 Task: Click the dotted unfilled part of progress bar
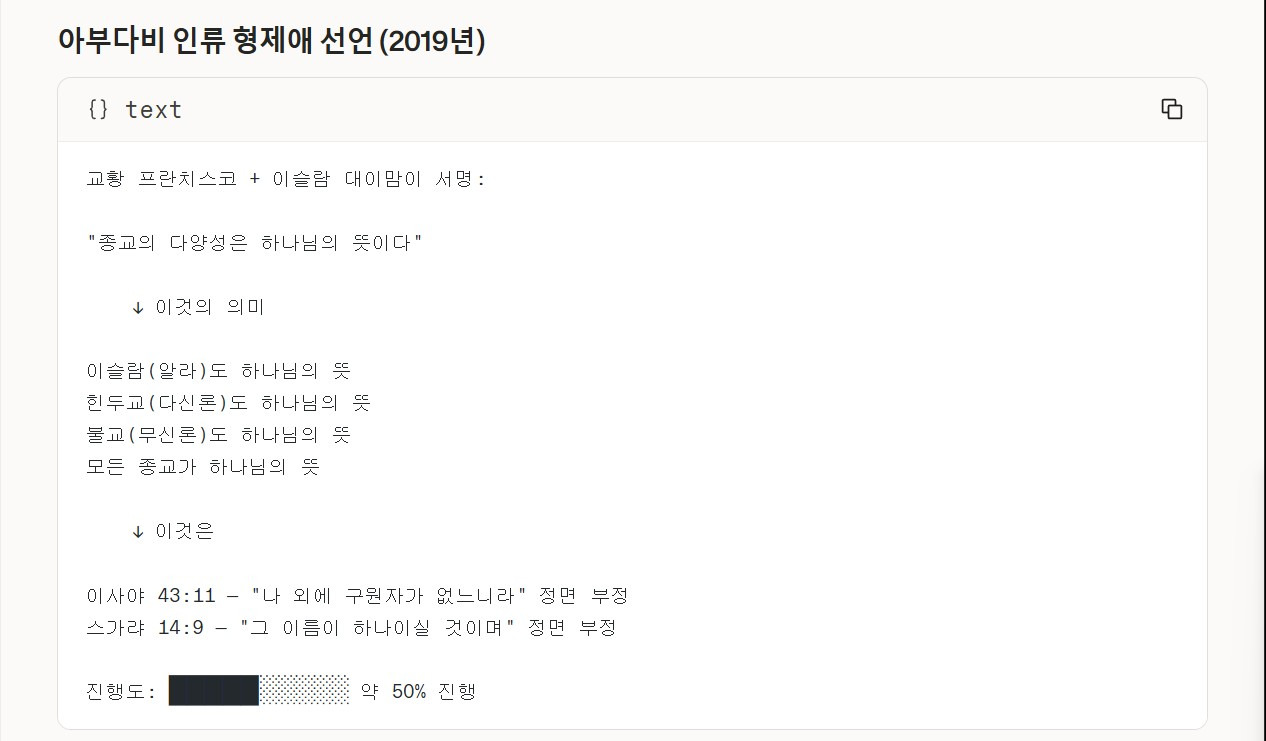click(304, 691)
